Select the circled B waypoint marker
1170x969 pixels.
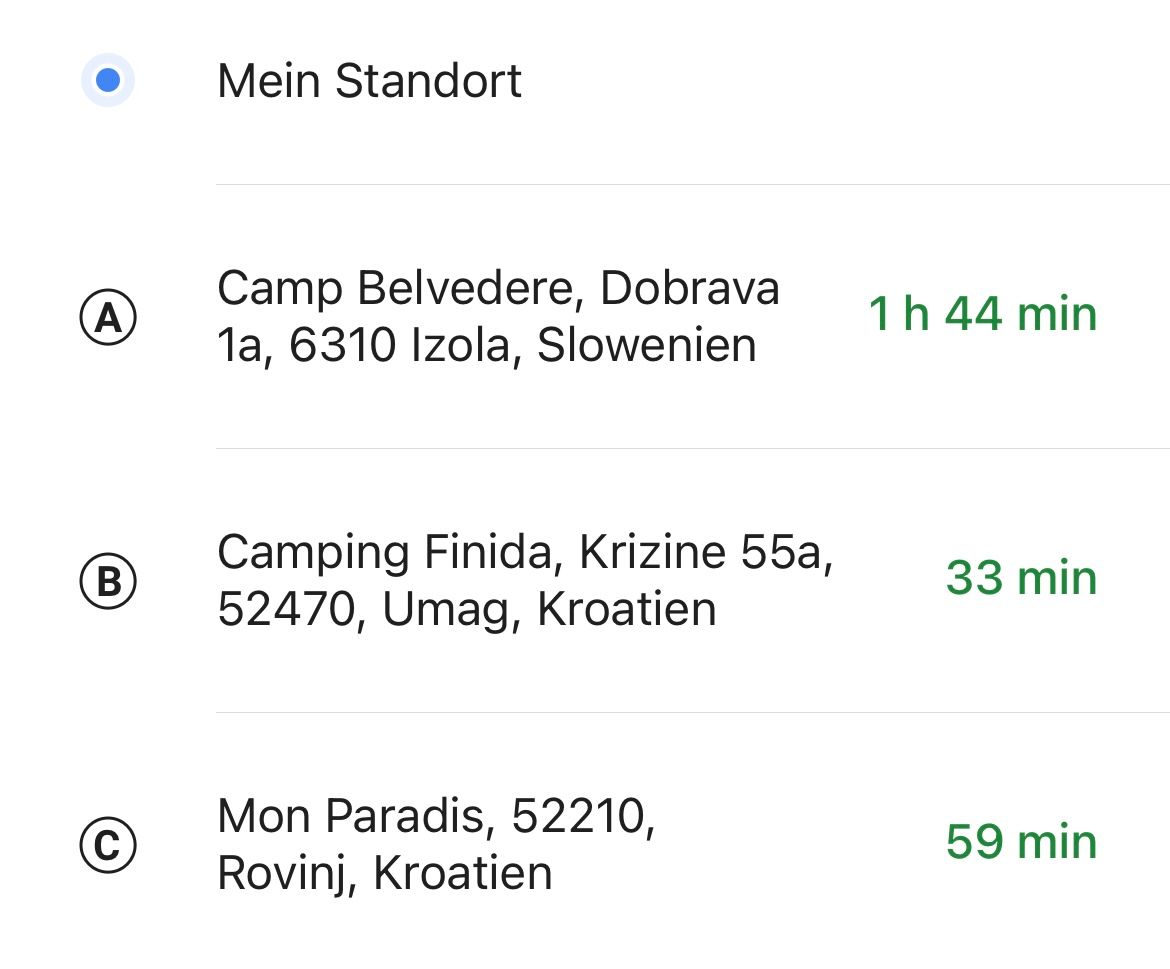pyautogui.click(x=108, y=582)
